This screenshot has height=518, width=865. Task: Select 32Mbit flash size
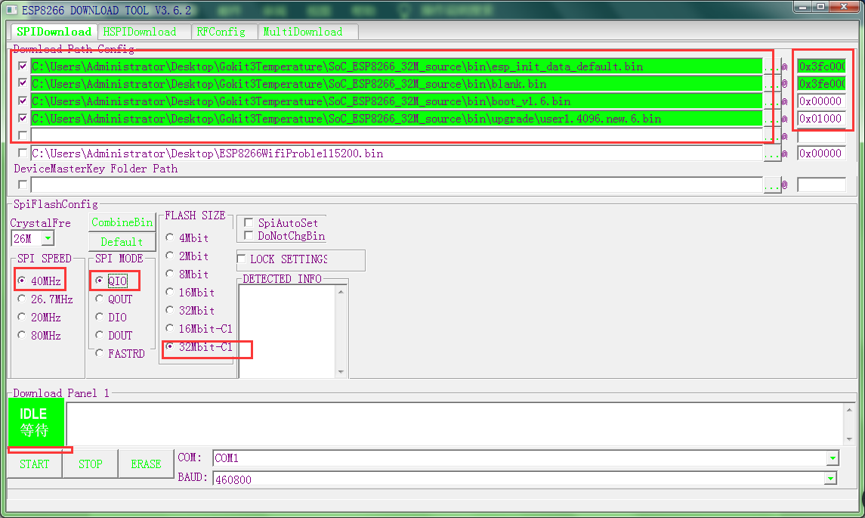coord(190,311)
